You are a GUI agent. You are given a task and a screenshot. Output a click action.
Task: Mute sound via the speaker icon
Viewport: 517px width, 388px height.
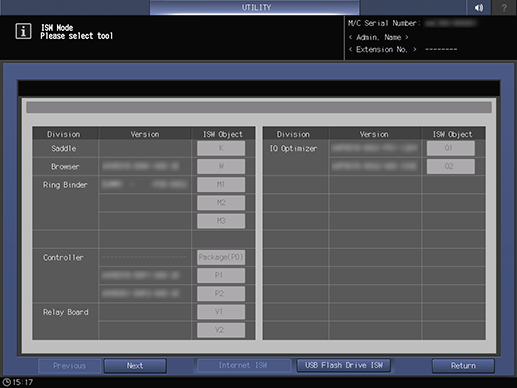pos(479,7)
